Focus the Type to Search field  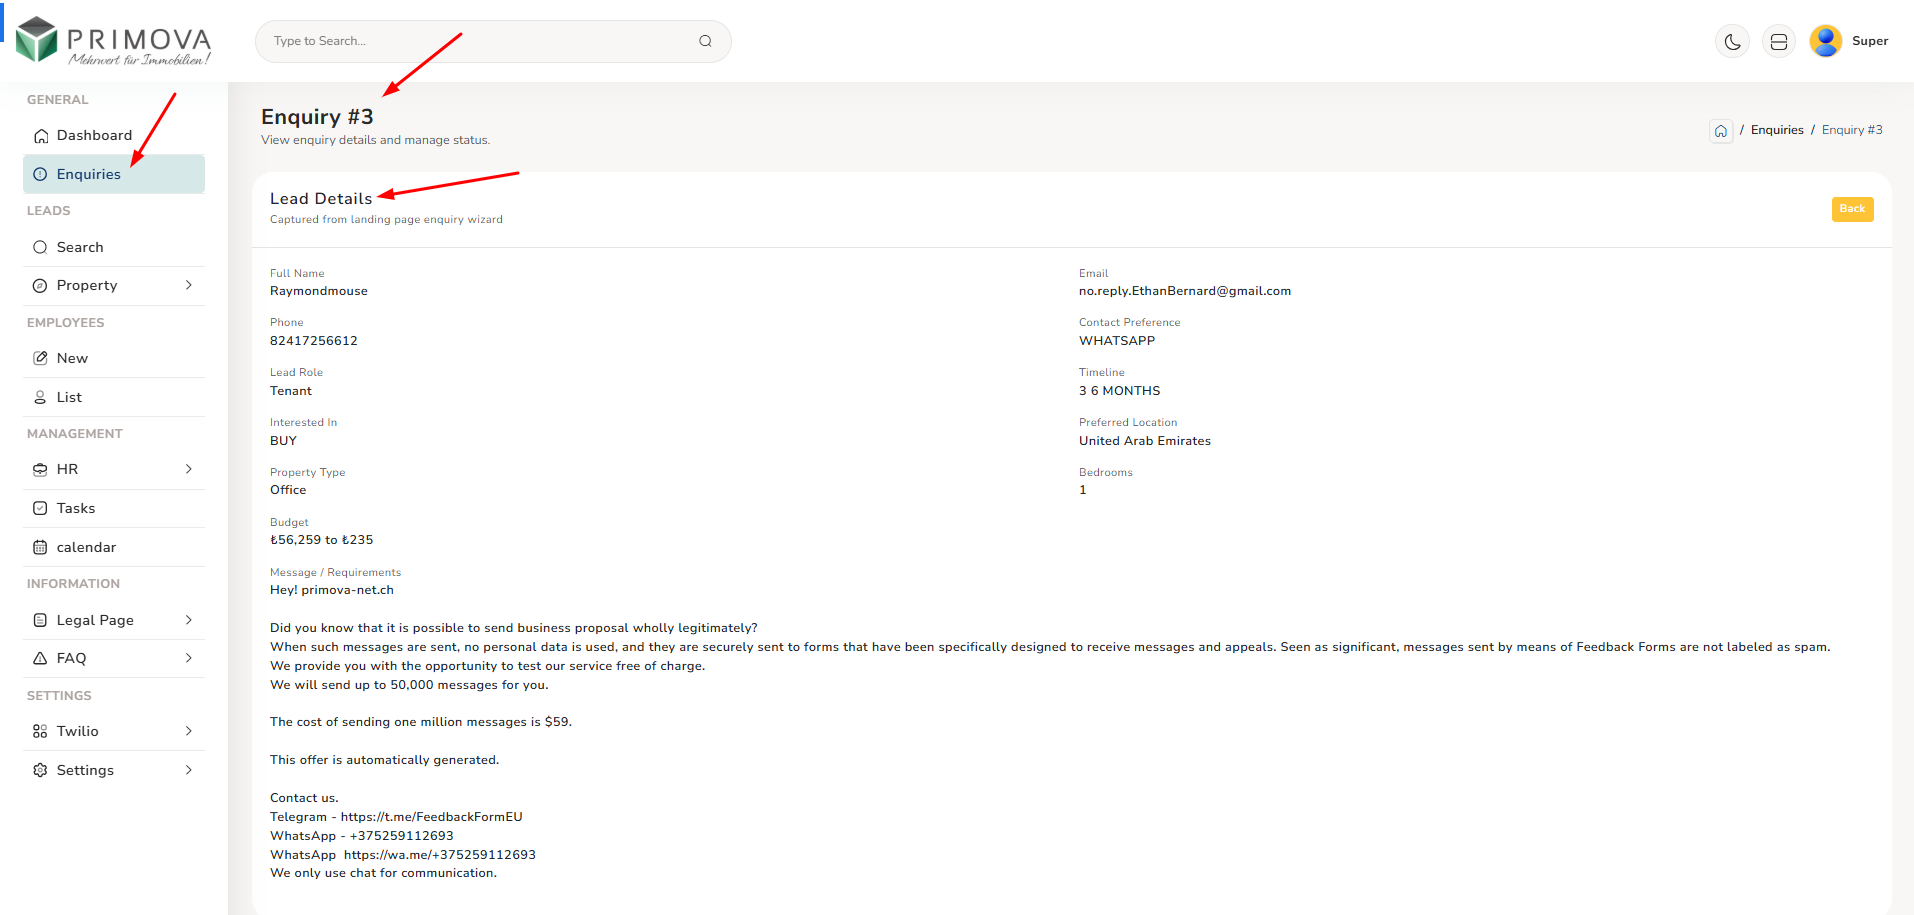(x=480, y=41)
